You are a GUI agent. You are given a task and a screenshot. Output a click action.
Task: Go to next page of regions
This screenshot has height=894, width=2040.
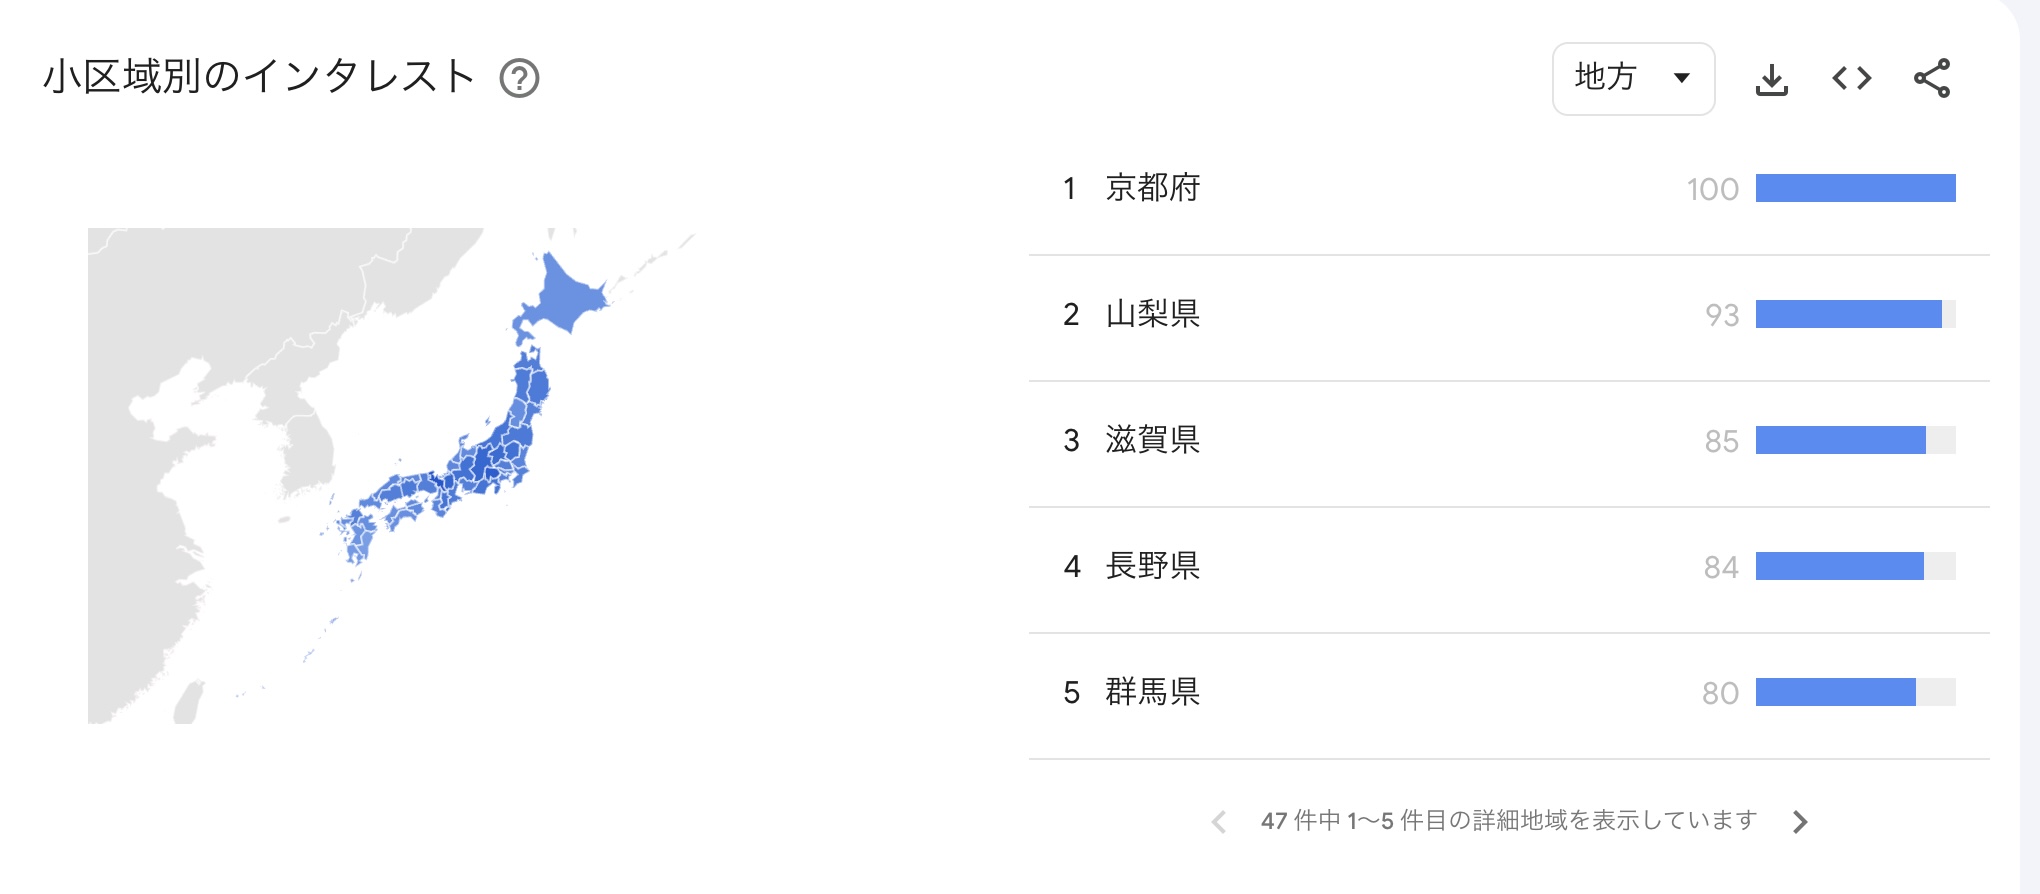(1800, 822)
